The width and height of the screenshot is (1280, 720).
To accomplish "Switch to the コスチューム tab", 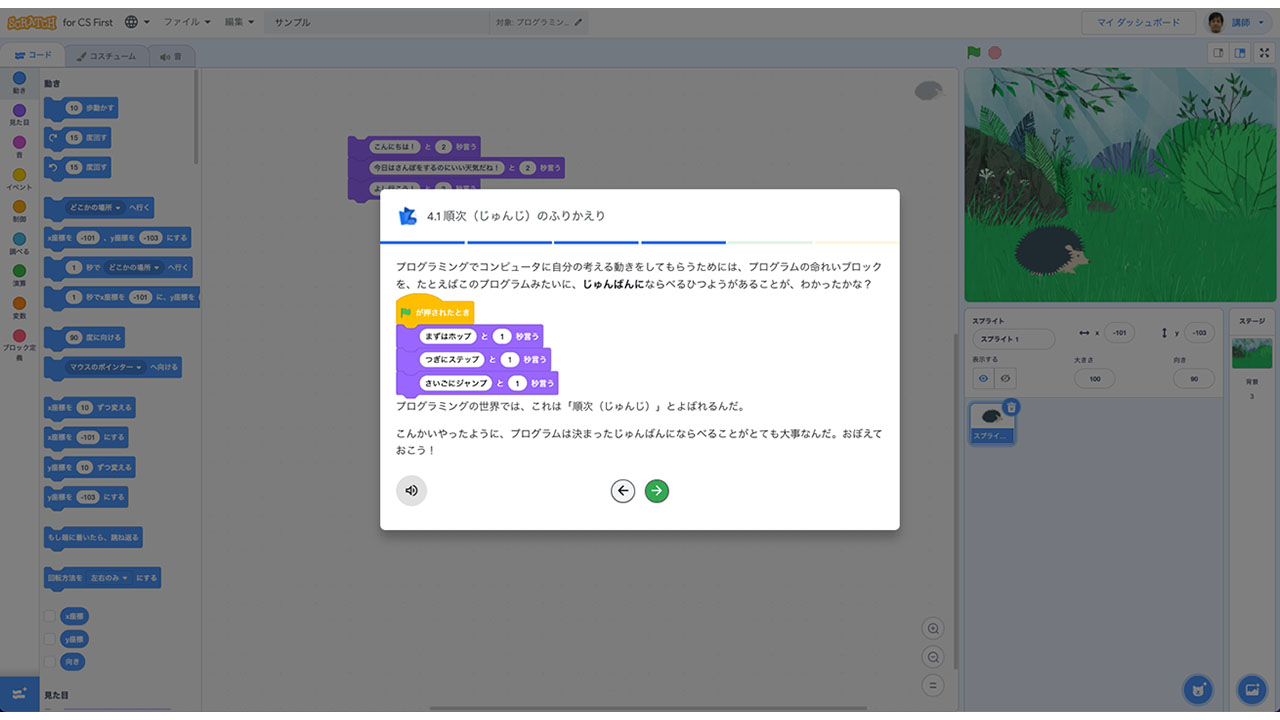I will coord(107,56).
